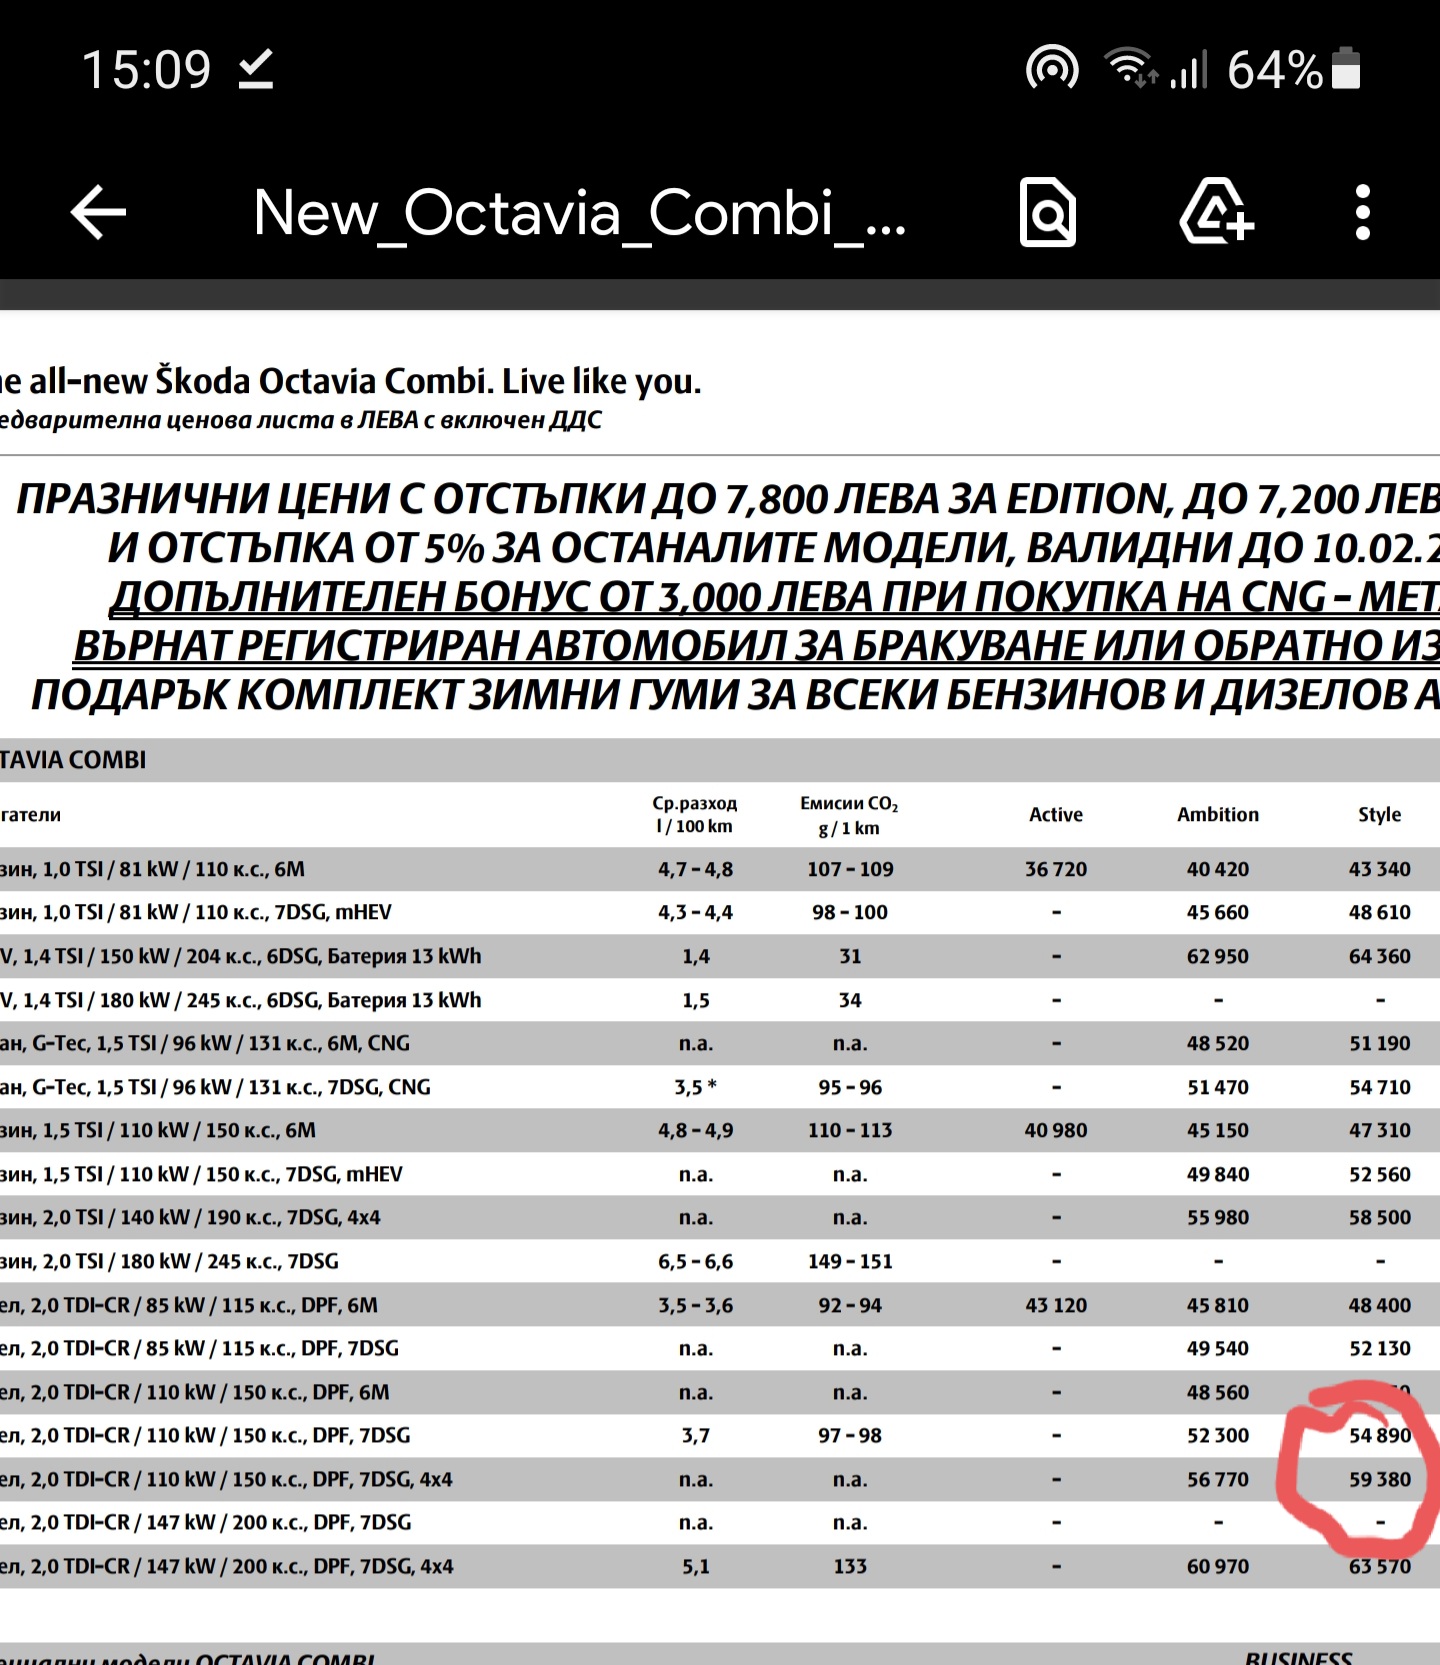
Task: Tap the 36 720 price in the Active column
Action: click(x=1056, y=869)
